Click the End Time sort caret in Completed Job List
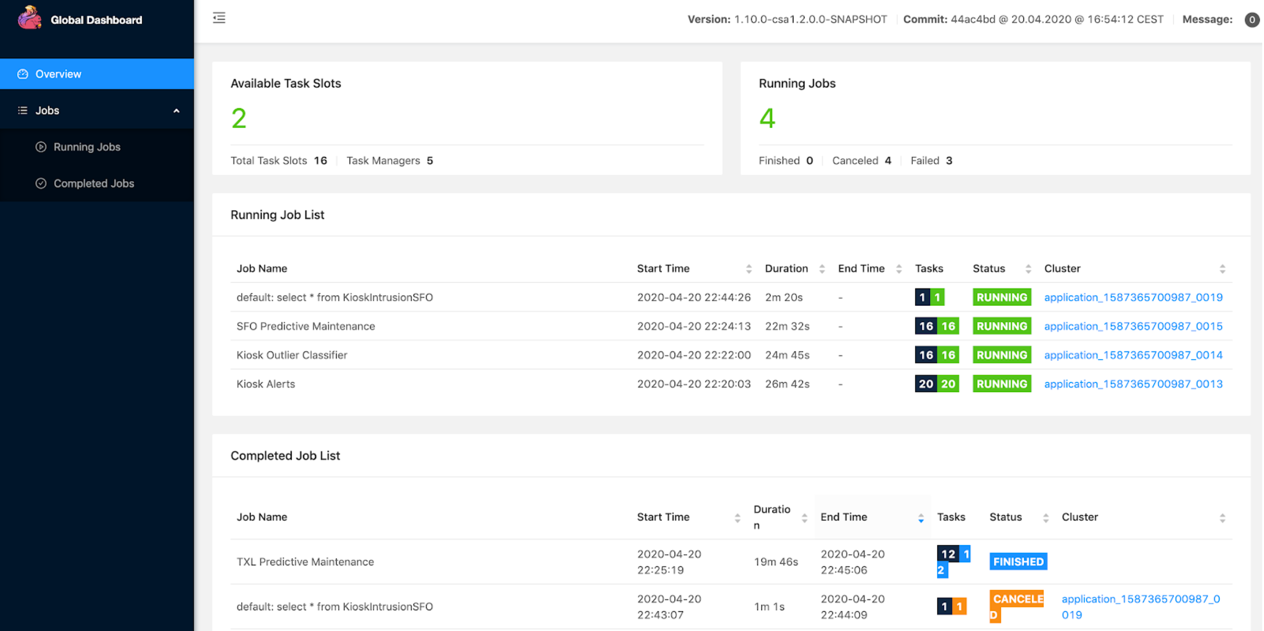 point(920,517)
